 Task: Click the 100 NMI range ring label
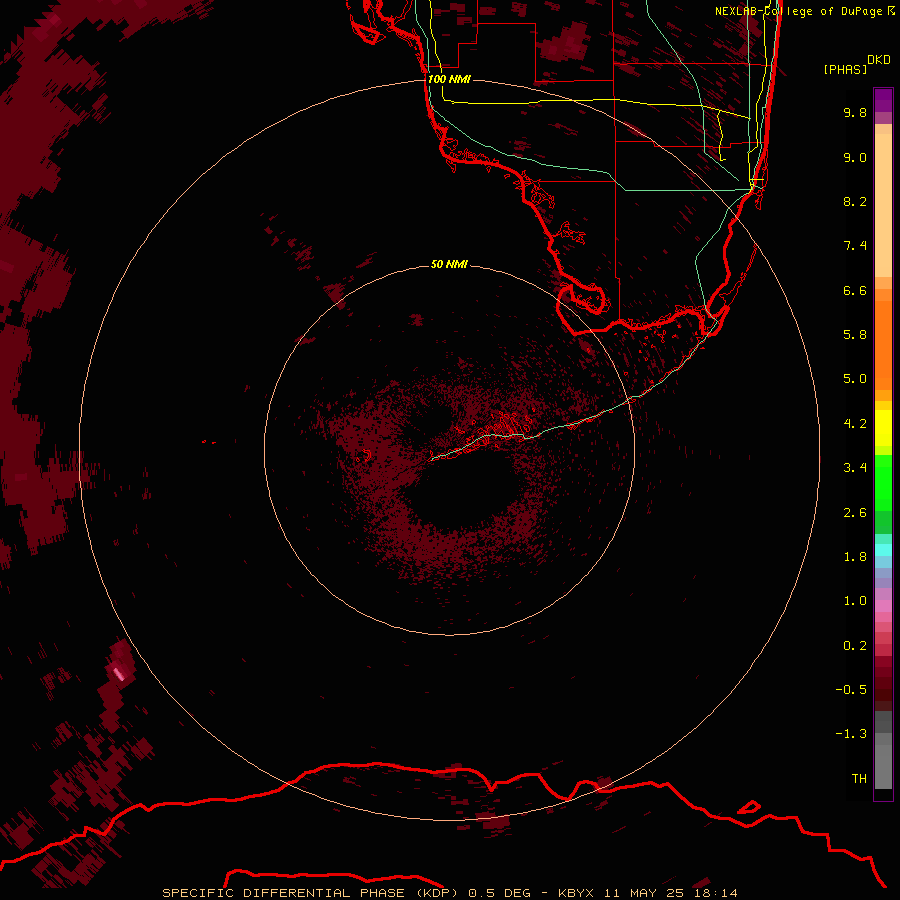(449, 79)
